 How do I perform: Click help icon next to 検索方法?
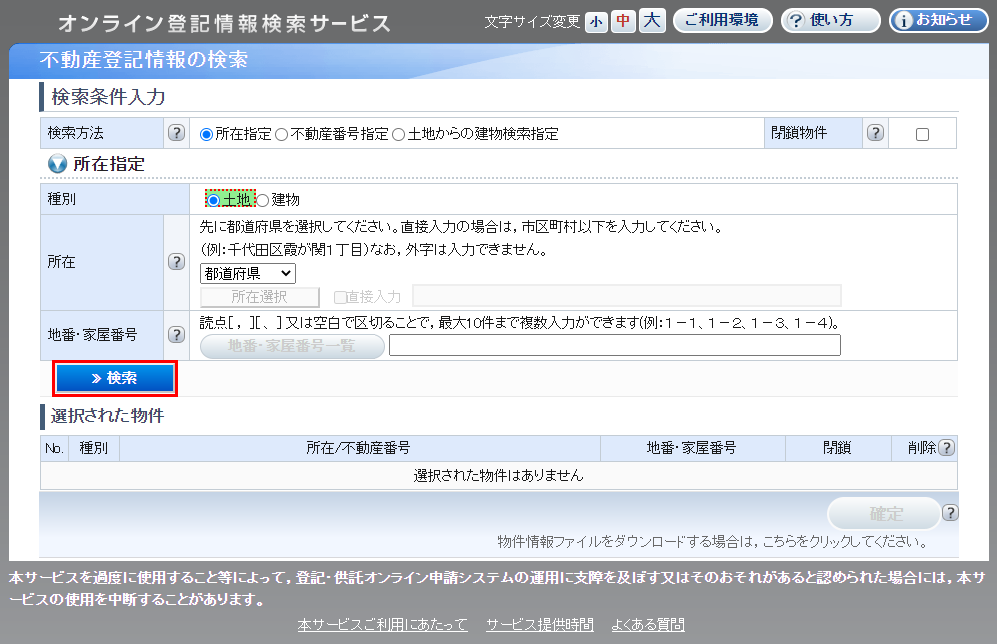click(176, 133)
